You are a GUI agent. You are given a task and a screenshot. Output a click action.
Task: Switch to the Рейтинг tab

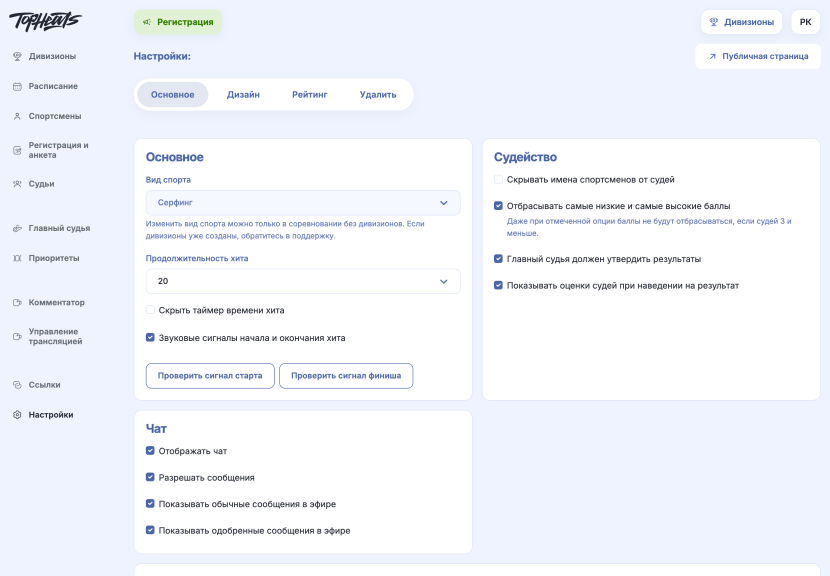click(310, 95)
